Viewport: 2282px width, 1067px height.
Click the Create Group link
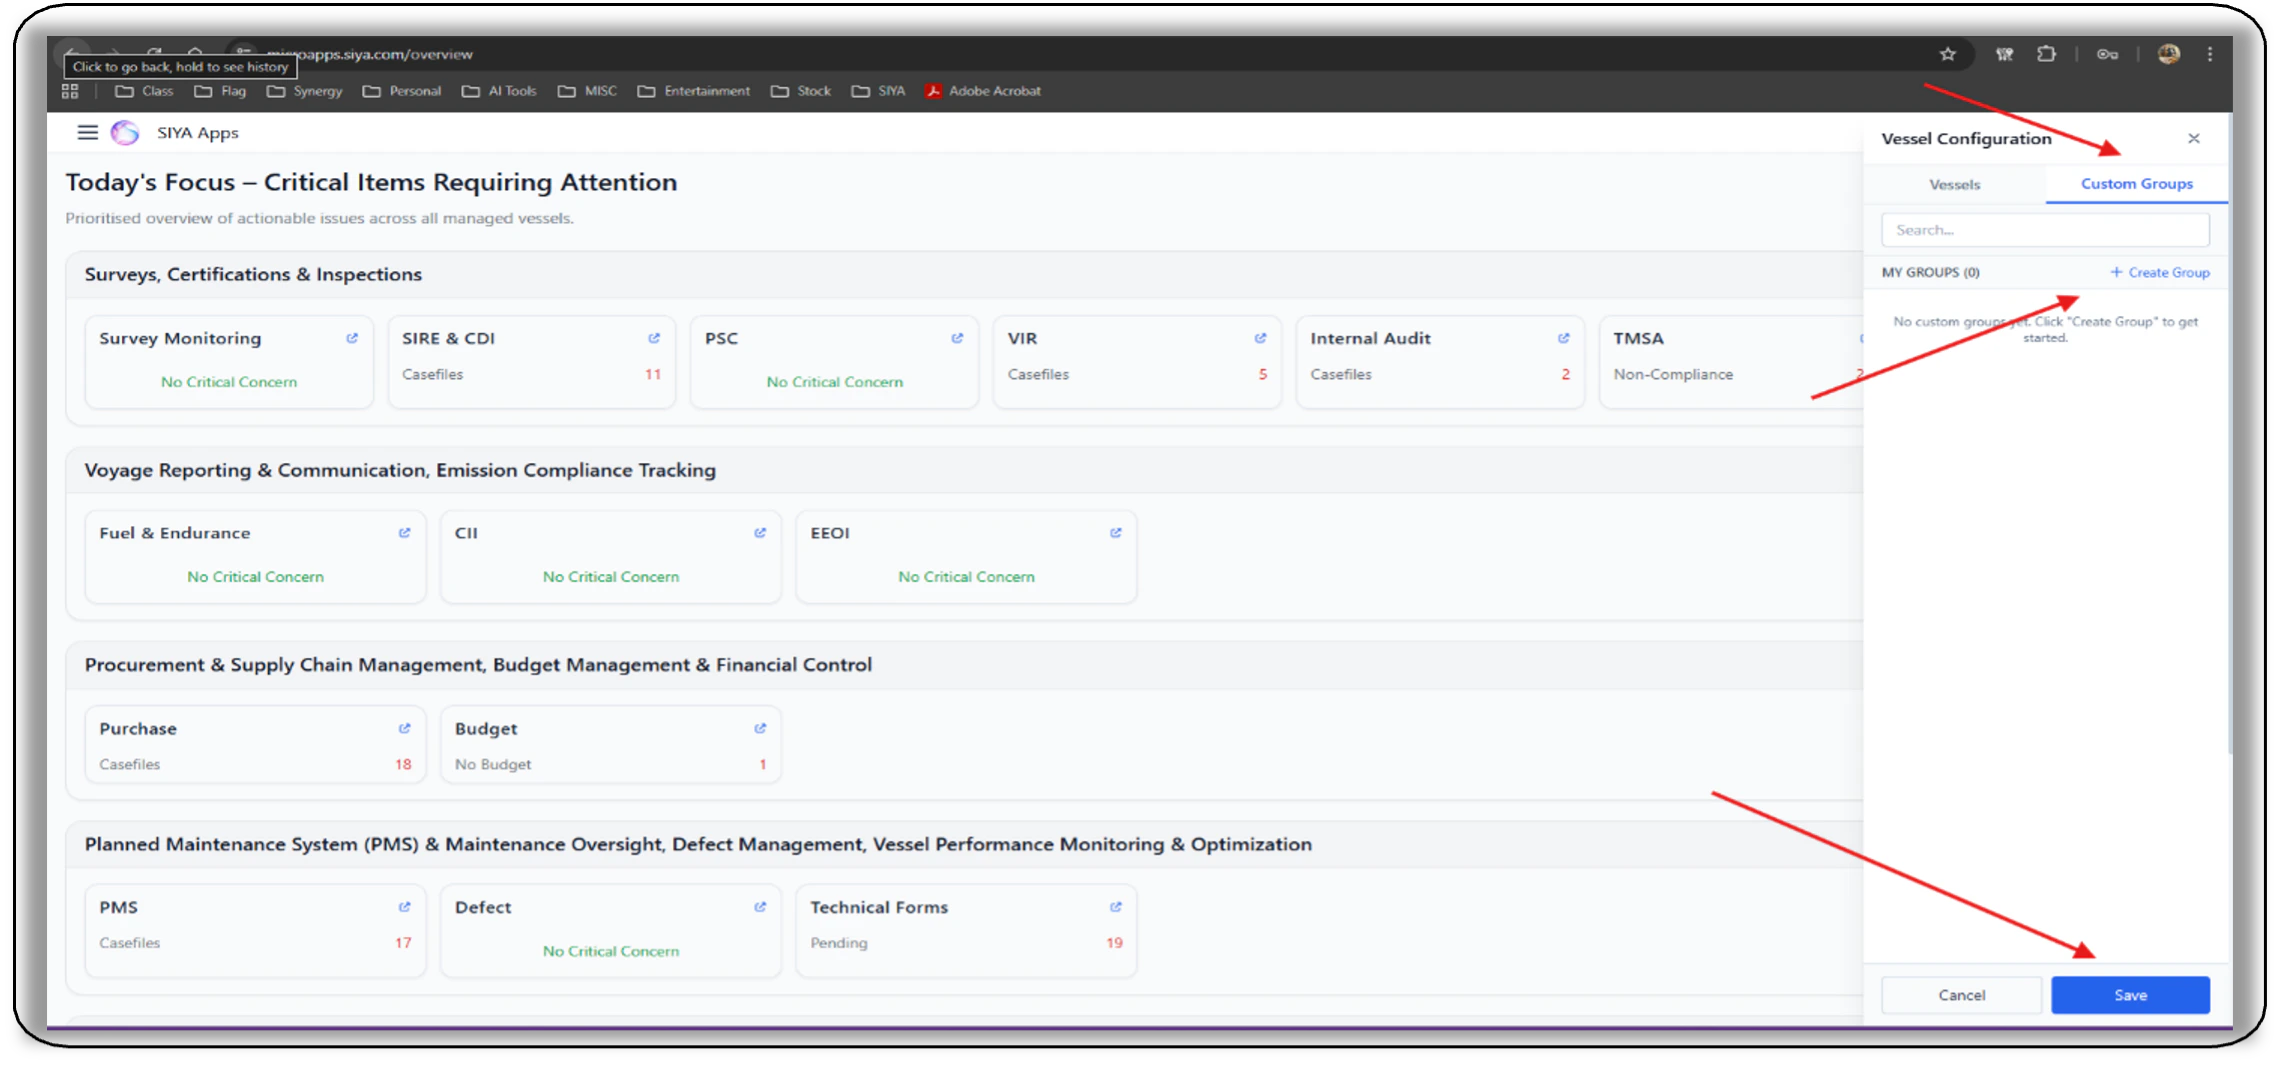click(x=2159, y=272)
